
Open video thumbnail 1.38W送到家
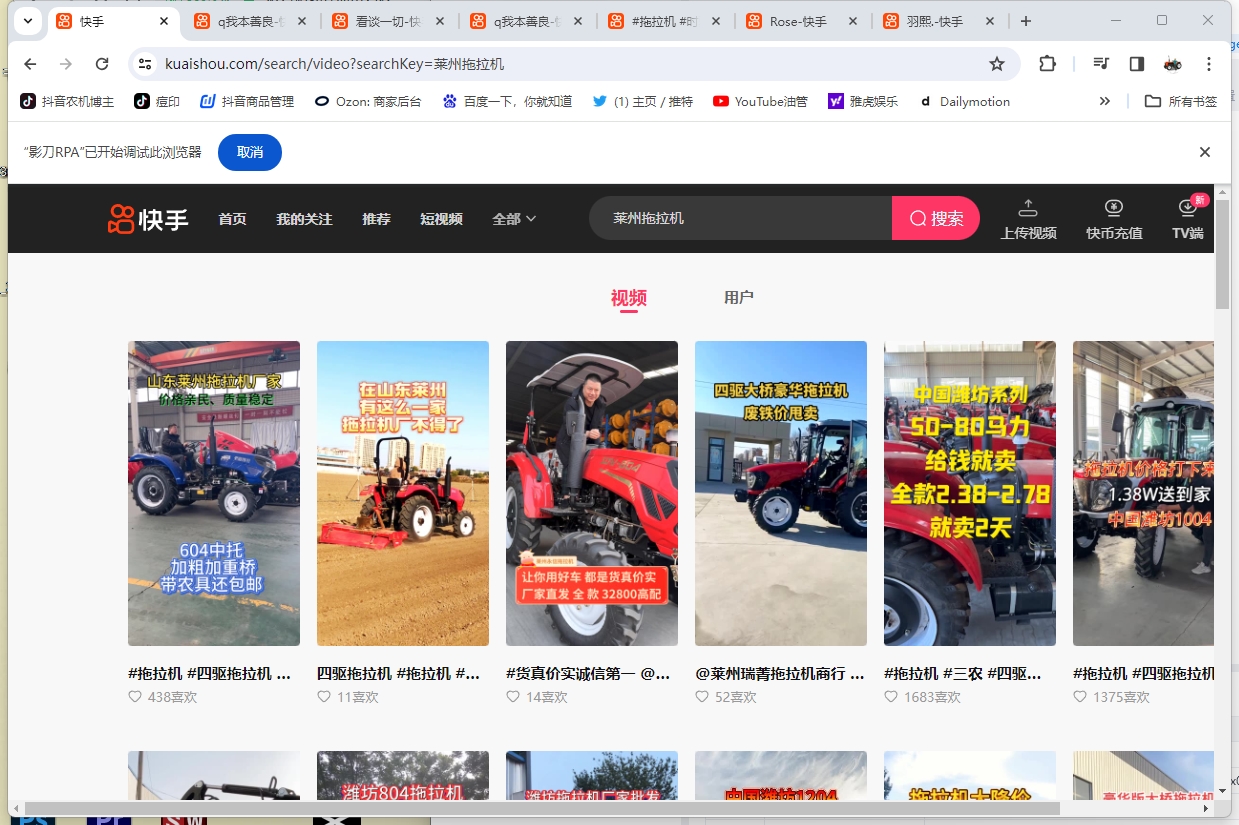click(x=1143, y=493)
